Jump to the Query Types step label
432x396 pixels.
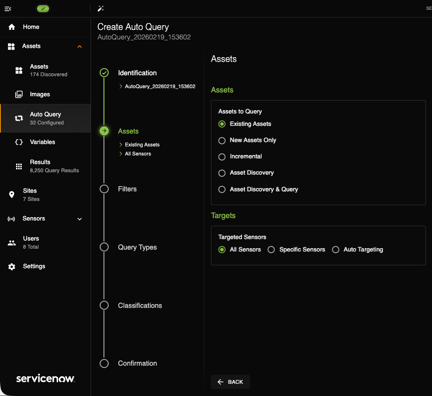coord(137,247)
